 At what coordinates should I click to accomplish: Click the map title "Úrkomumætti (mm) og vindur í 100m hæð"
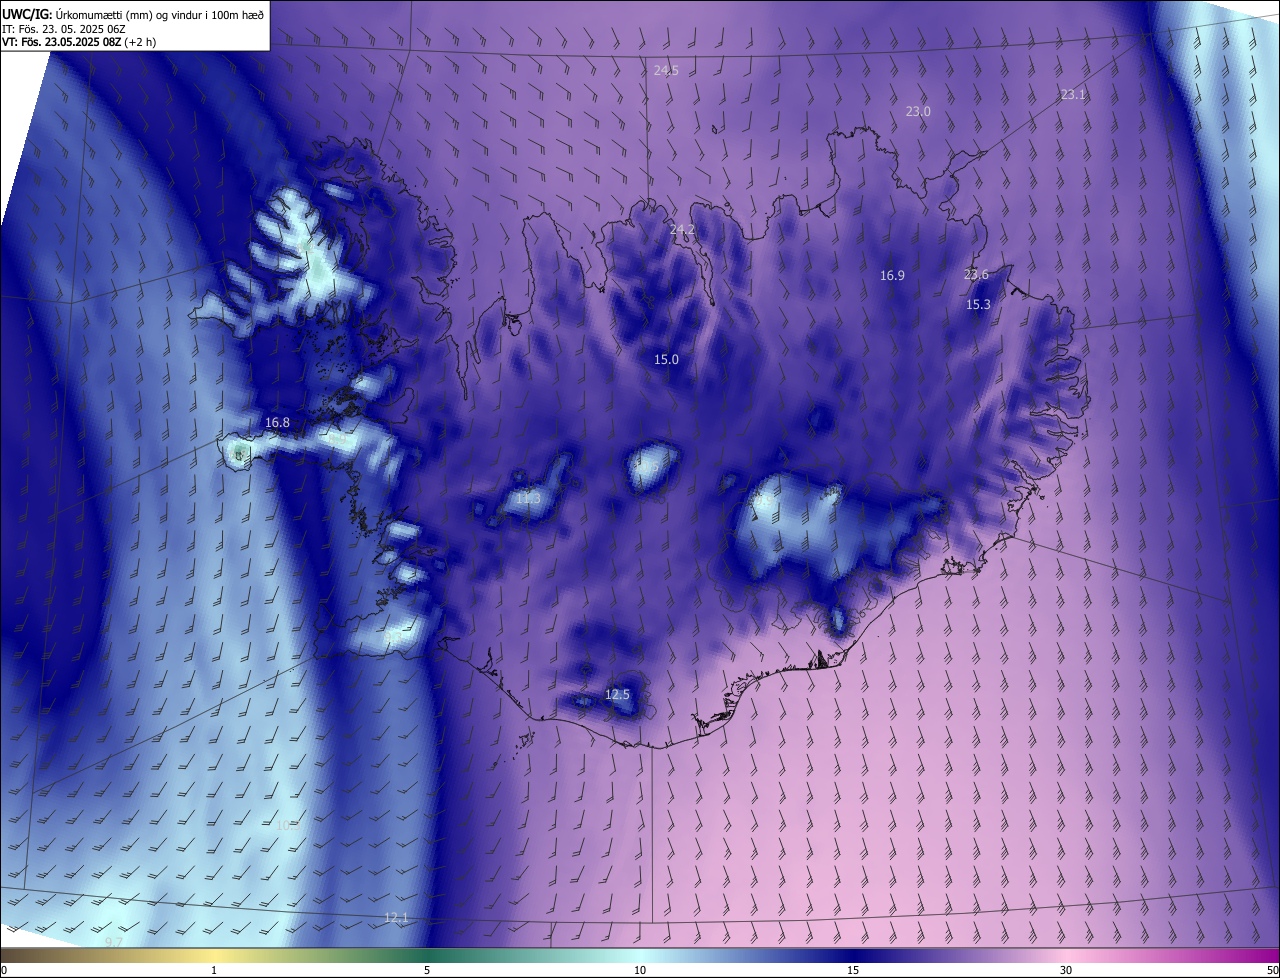click(161, 14)
